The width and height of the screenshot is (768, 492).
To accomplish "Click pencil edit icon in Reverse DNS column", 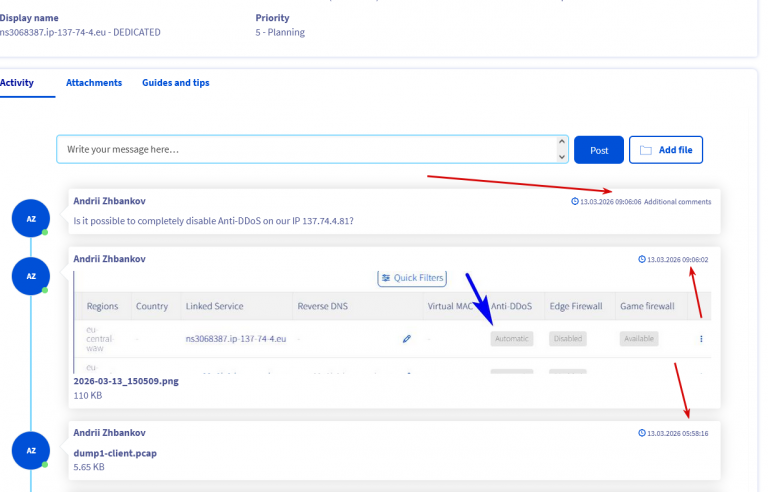I will 407,339.
